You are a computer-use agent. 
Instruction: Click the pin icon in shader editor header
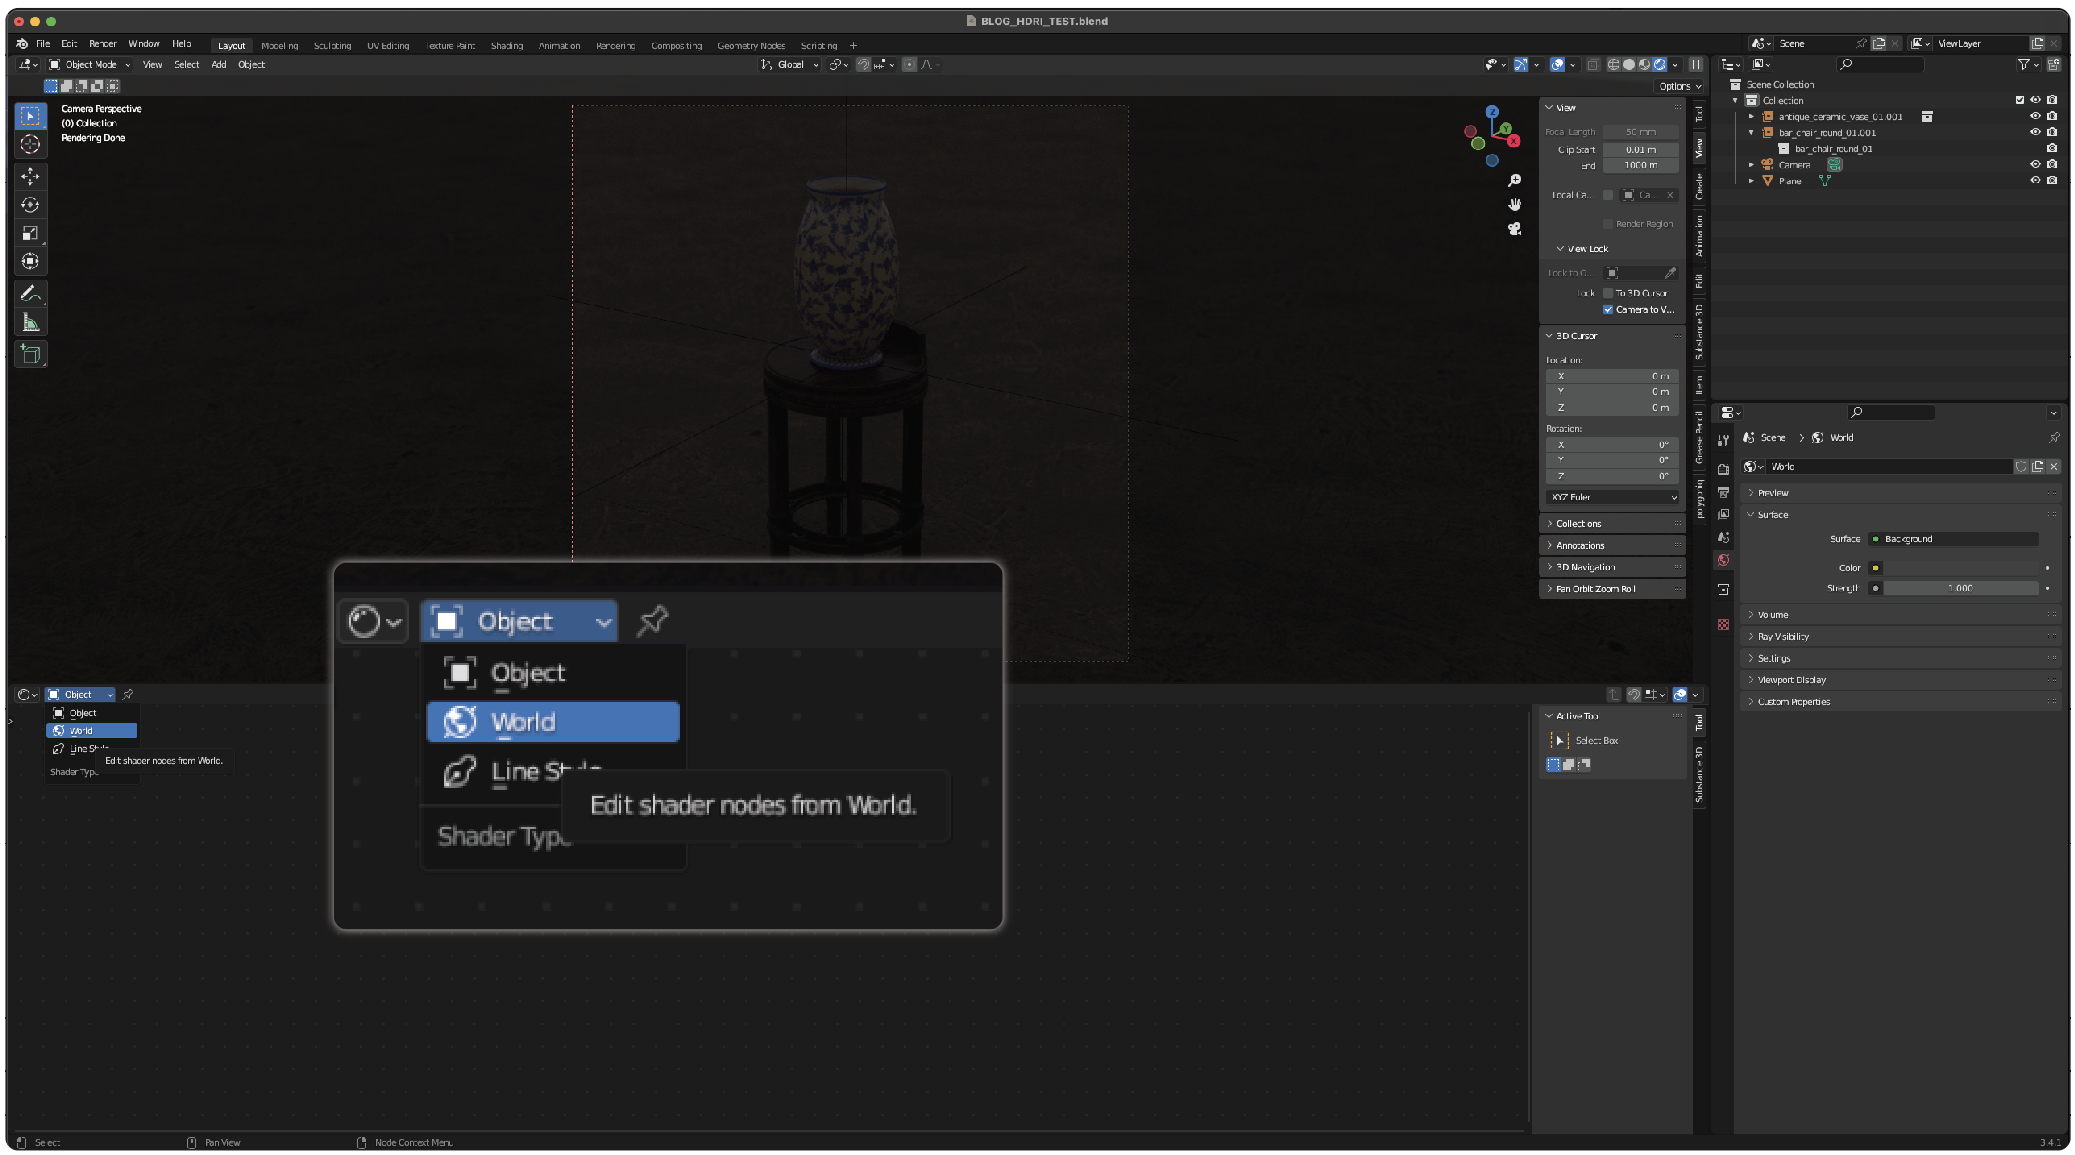tap(128, 694)
